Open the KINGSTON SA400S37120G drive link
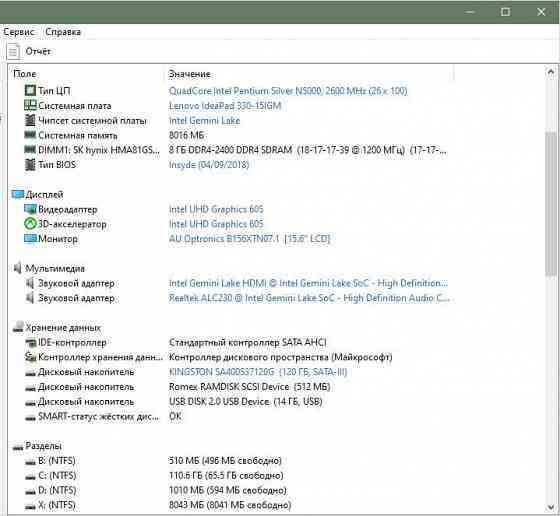 [258, 372]
